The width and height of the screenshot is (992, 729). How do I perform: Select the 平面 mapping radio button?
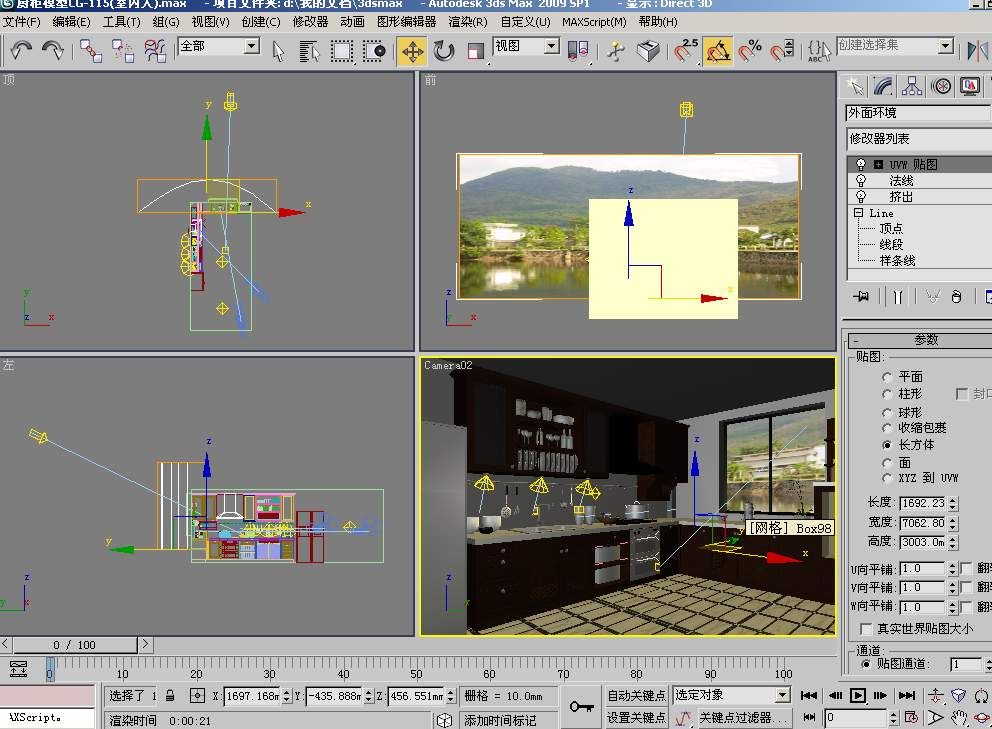(887, 377)
